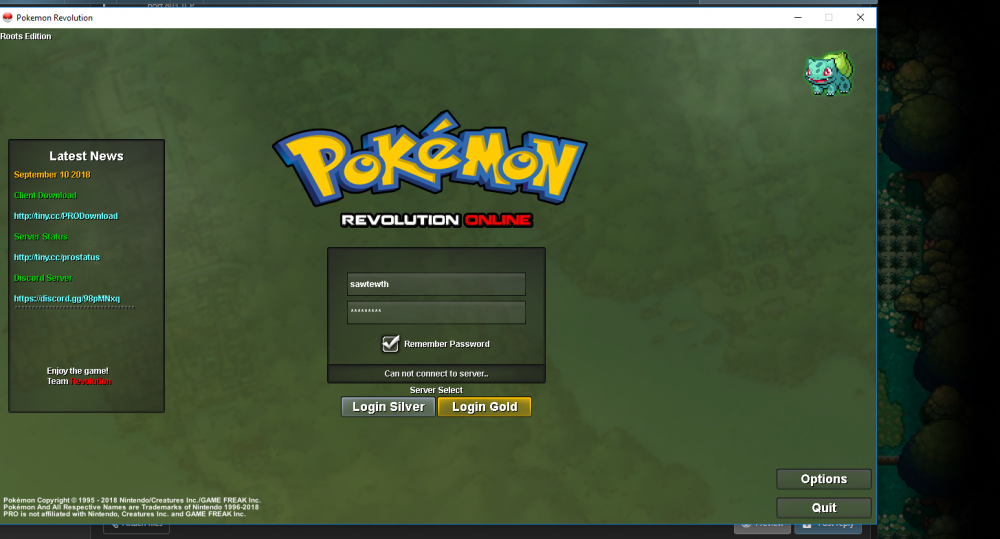Open the Options menu
Screen dimensions: 1000x539
[x=823, y=479]
